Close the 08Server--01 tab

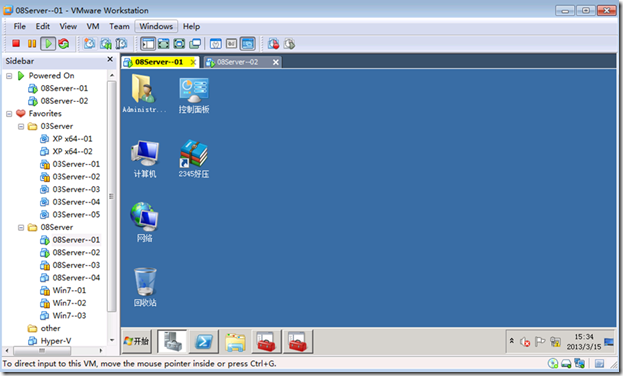point(193,62)
